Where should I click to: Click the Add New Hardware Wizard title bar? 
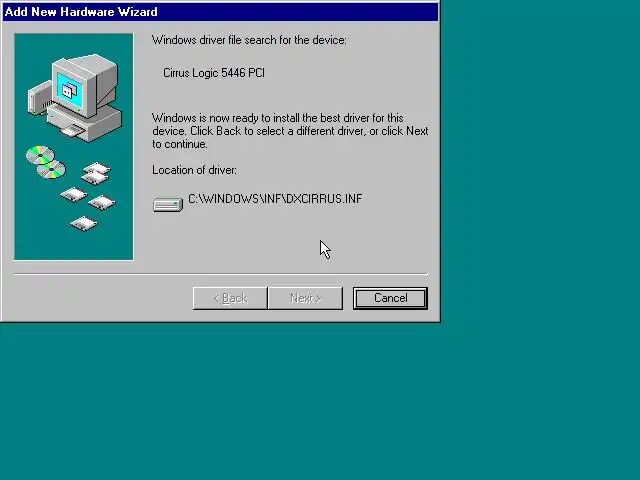point(220,12)
